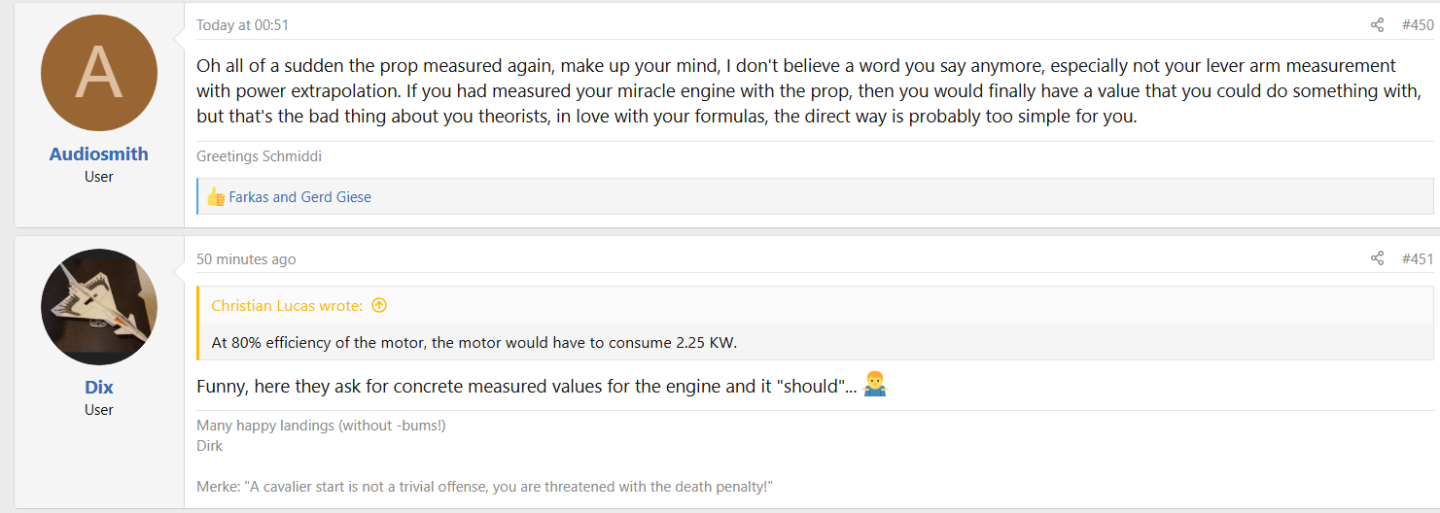Image resolution: width=1440 pixels, height=513 pixels.
Task: Click the facepalm emoji in Dix's post
Action: [874, 385]
